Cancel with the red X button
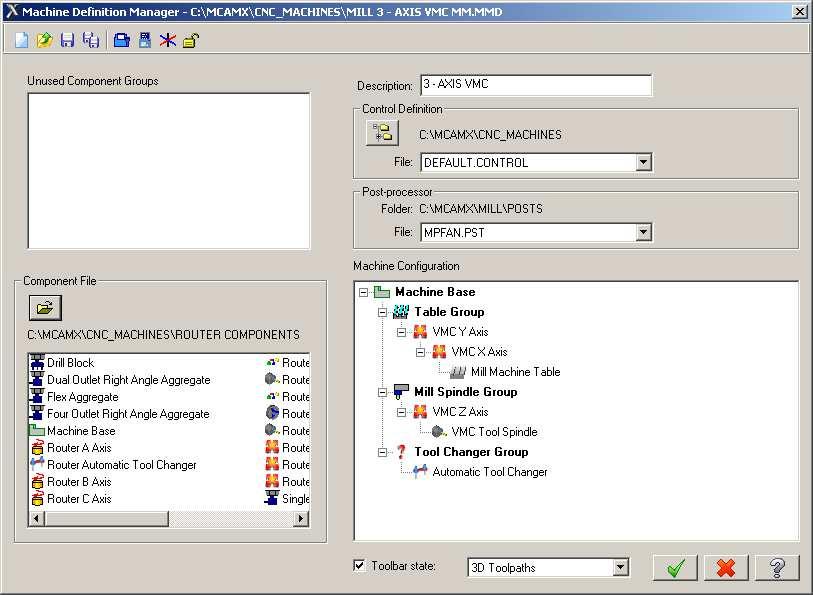Image resolution: width=813 pixels, height=595 pixels. pos(726,568)
